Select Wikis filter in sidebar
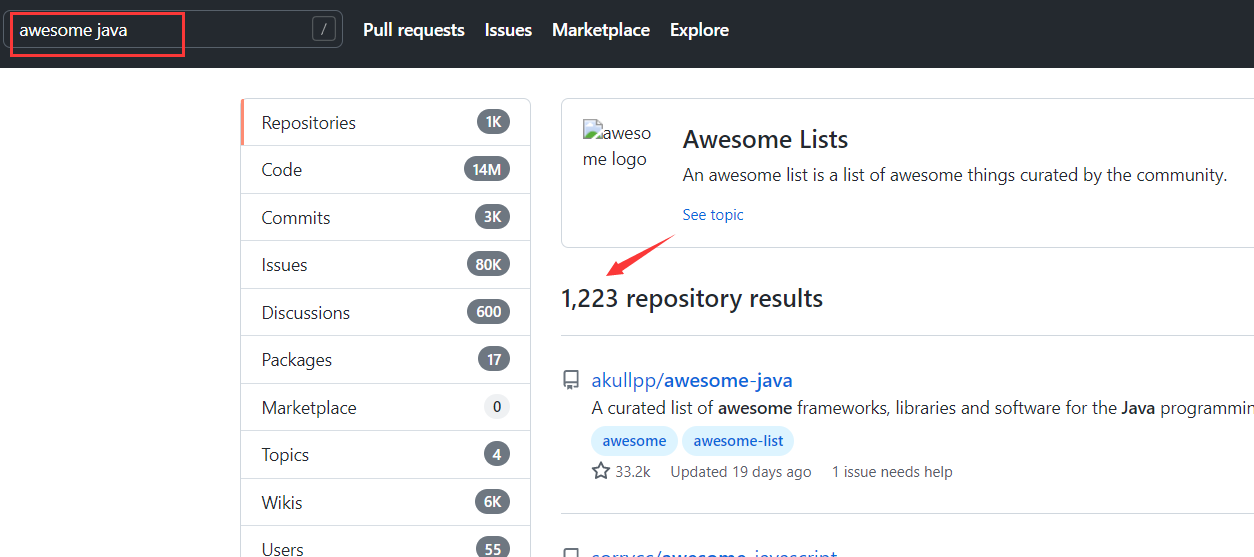The width and height of the screenshot is (1254, 557). pyautogui.click(x=386, y=502)
